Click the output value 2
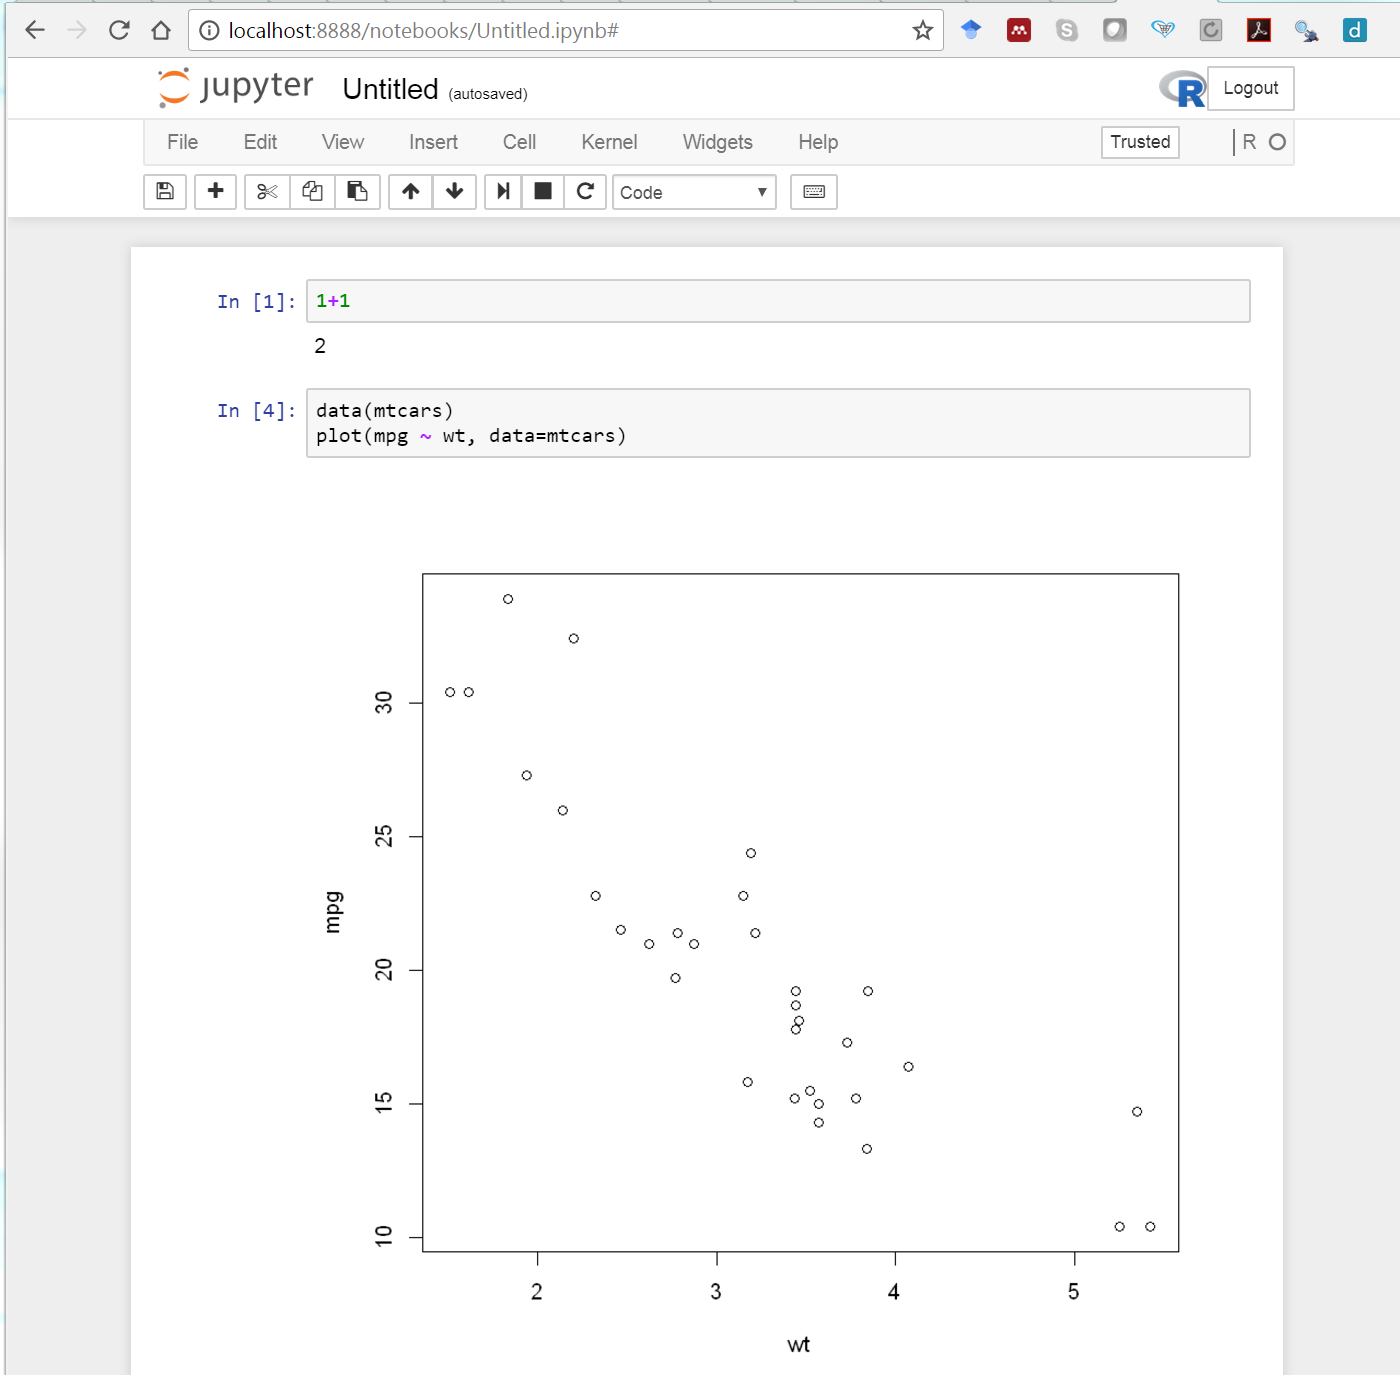This screenshot has width=1400, height=1375. (320, 346)
